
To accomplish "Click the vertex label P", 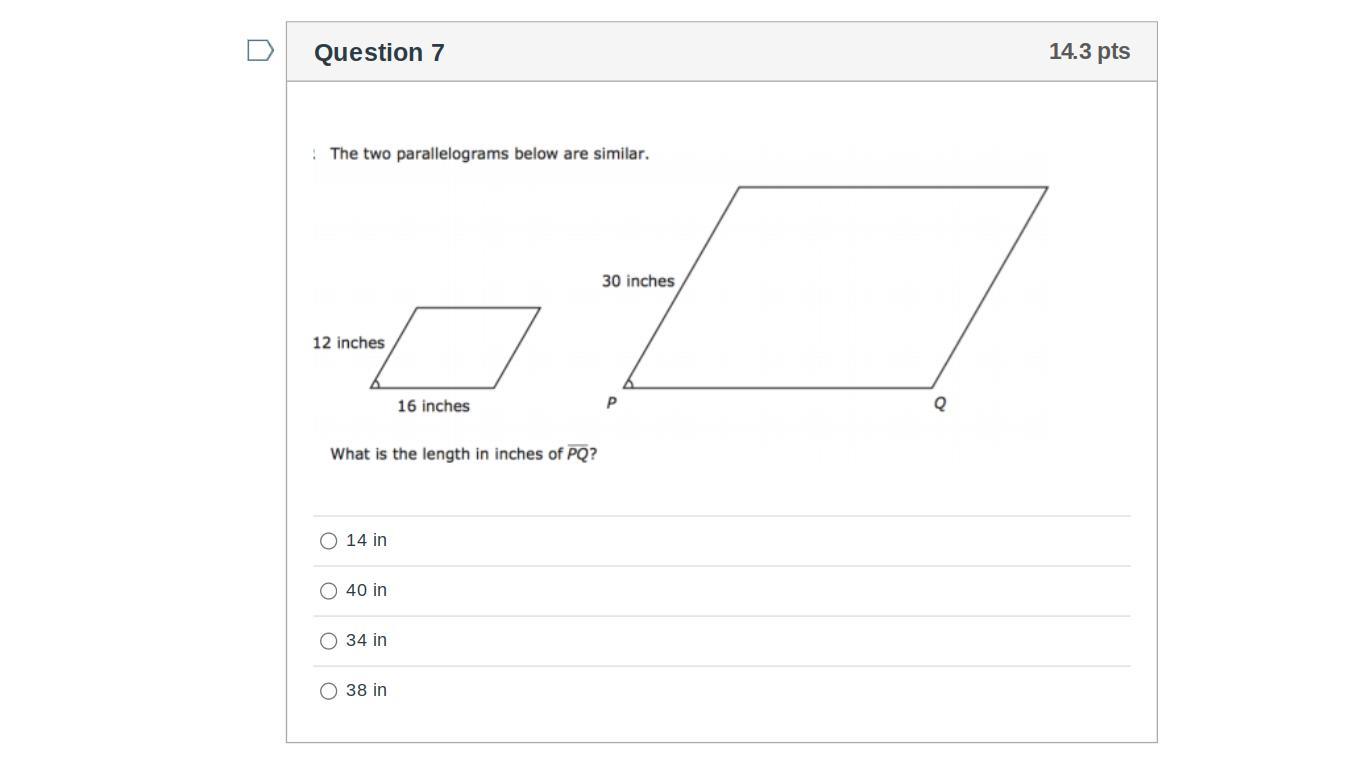I will (x=612, y=403).
